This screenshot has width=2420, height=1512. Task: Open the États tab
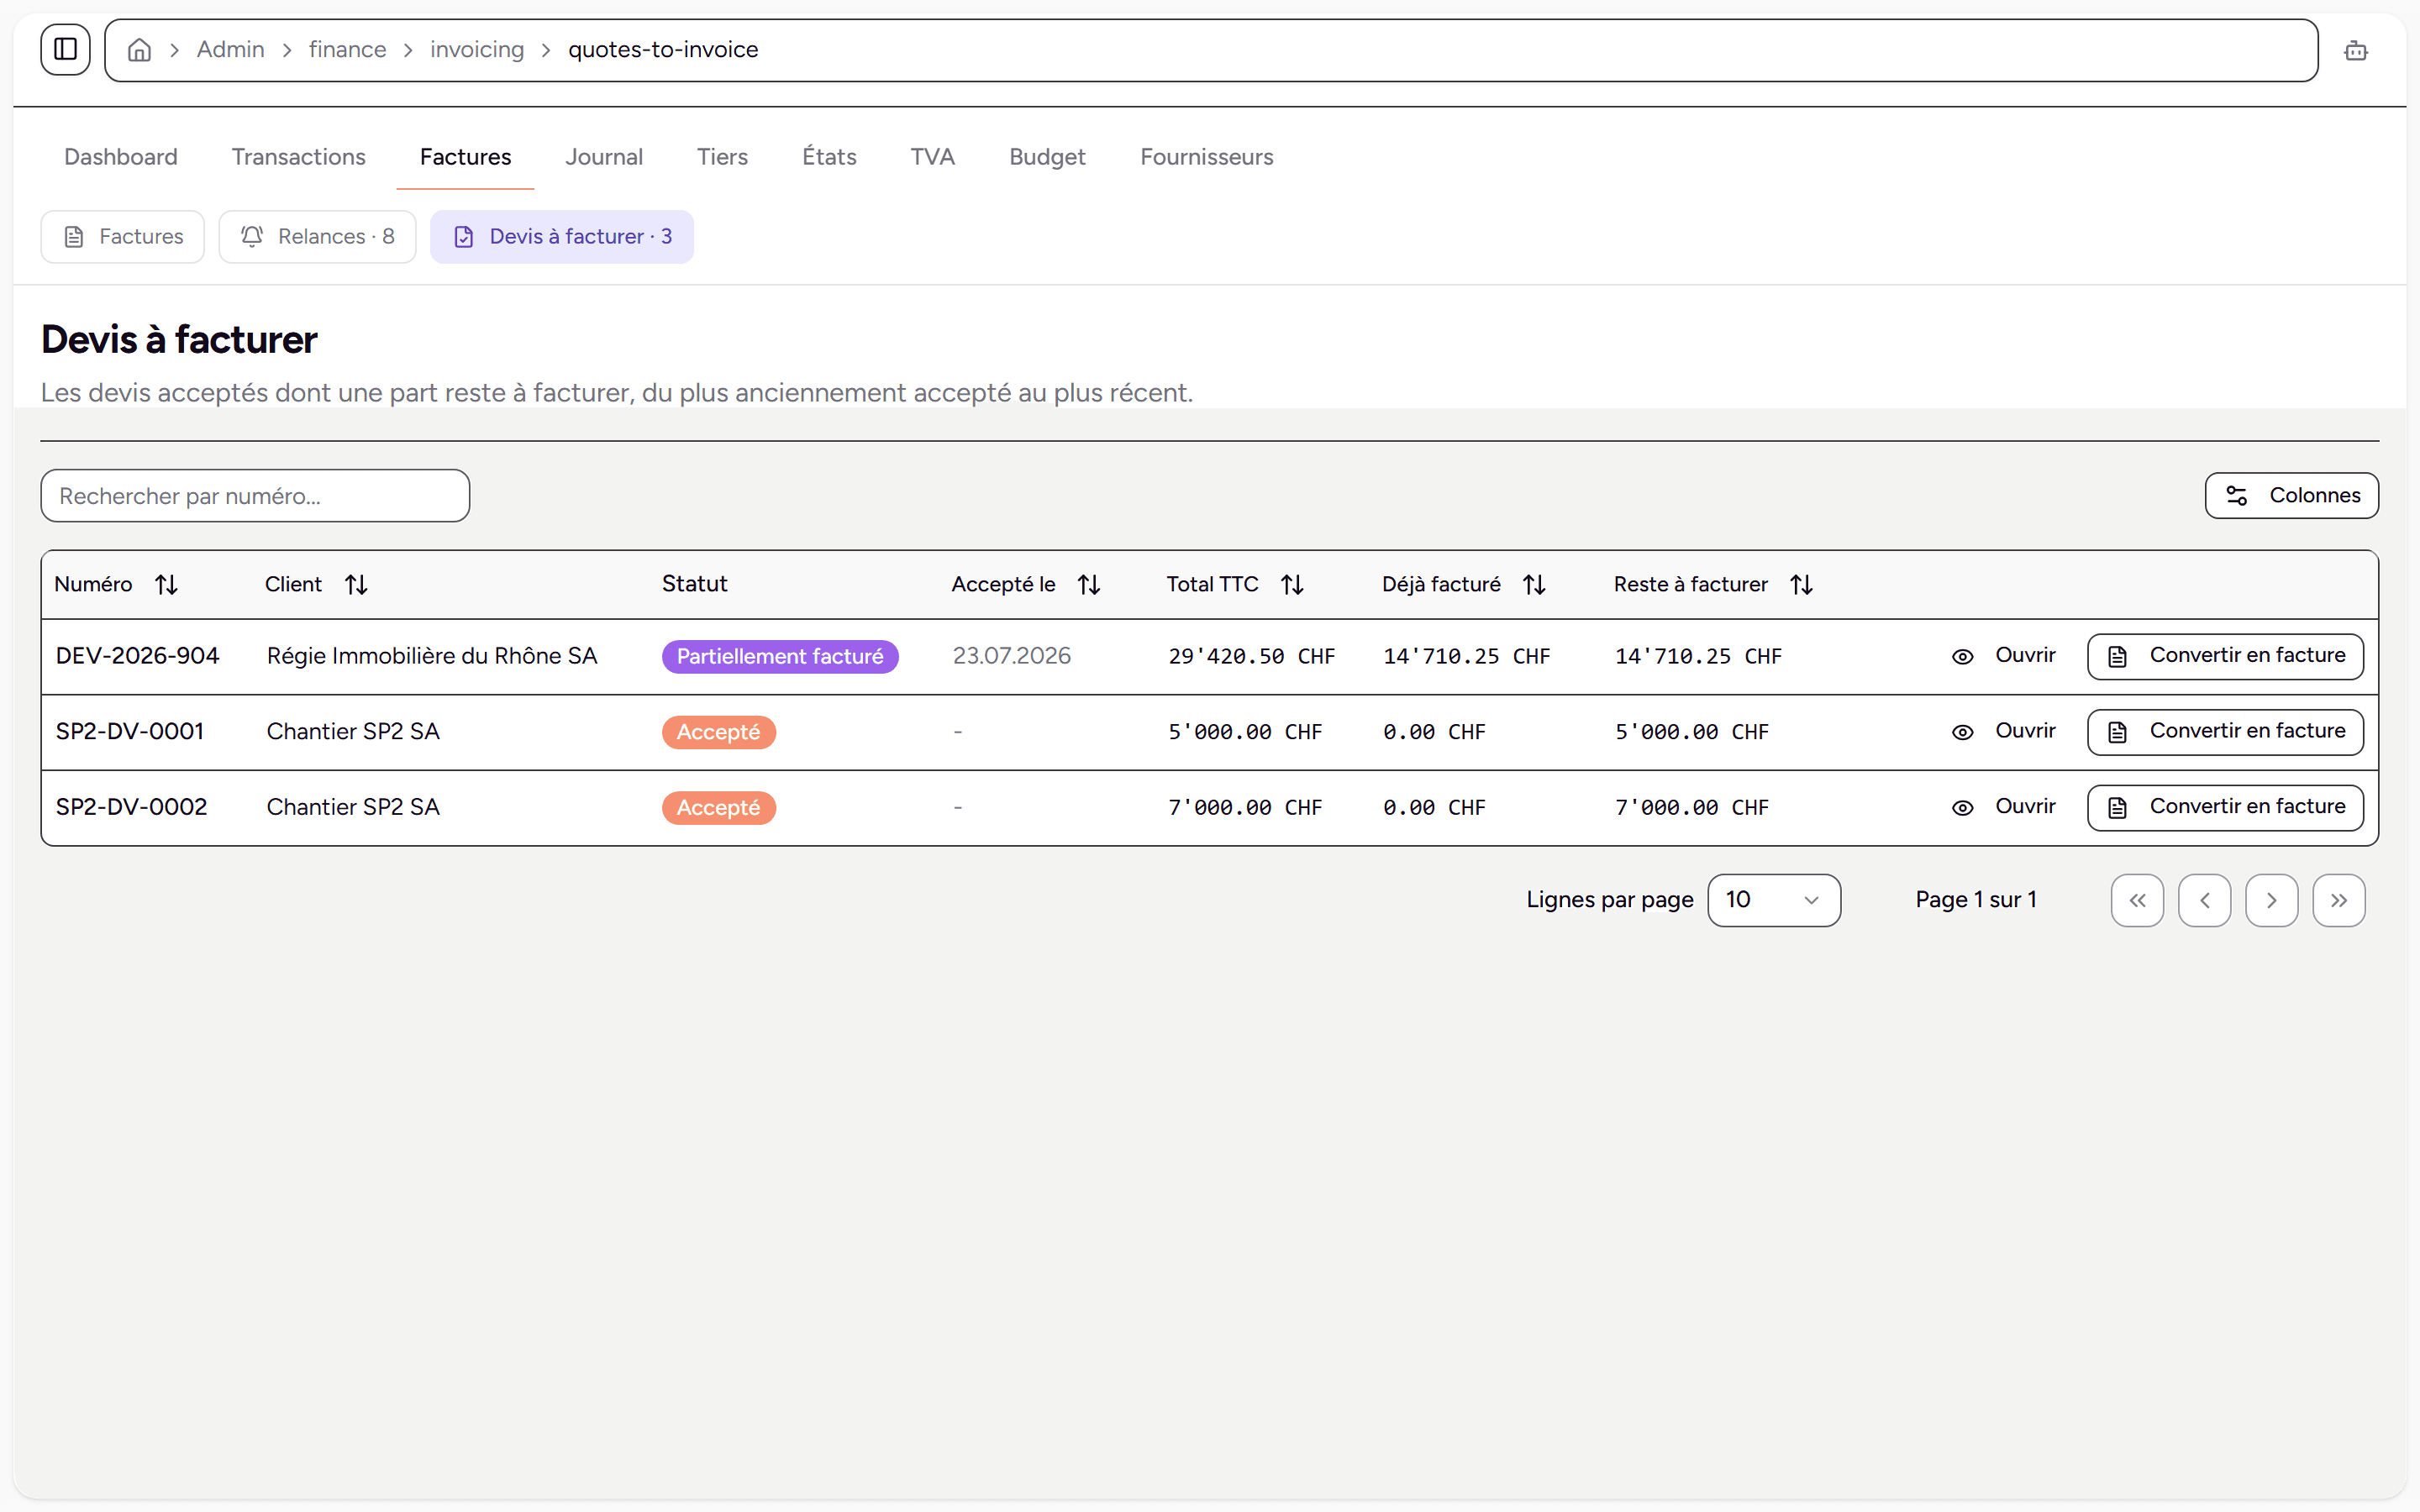(x=829, y=157)
